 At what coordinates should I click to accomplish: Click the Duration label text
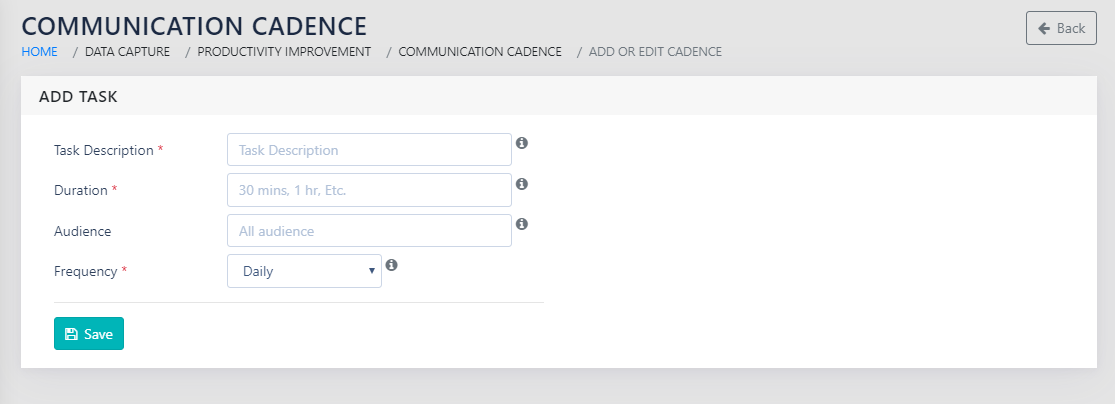[x=80, y=190]
